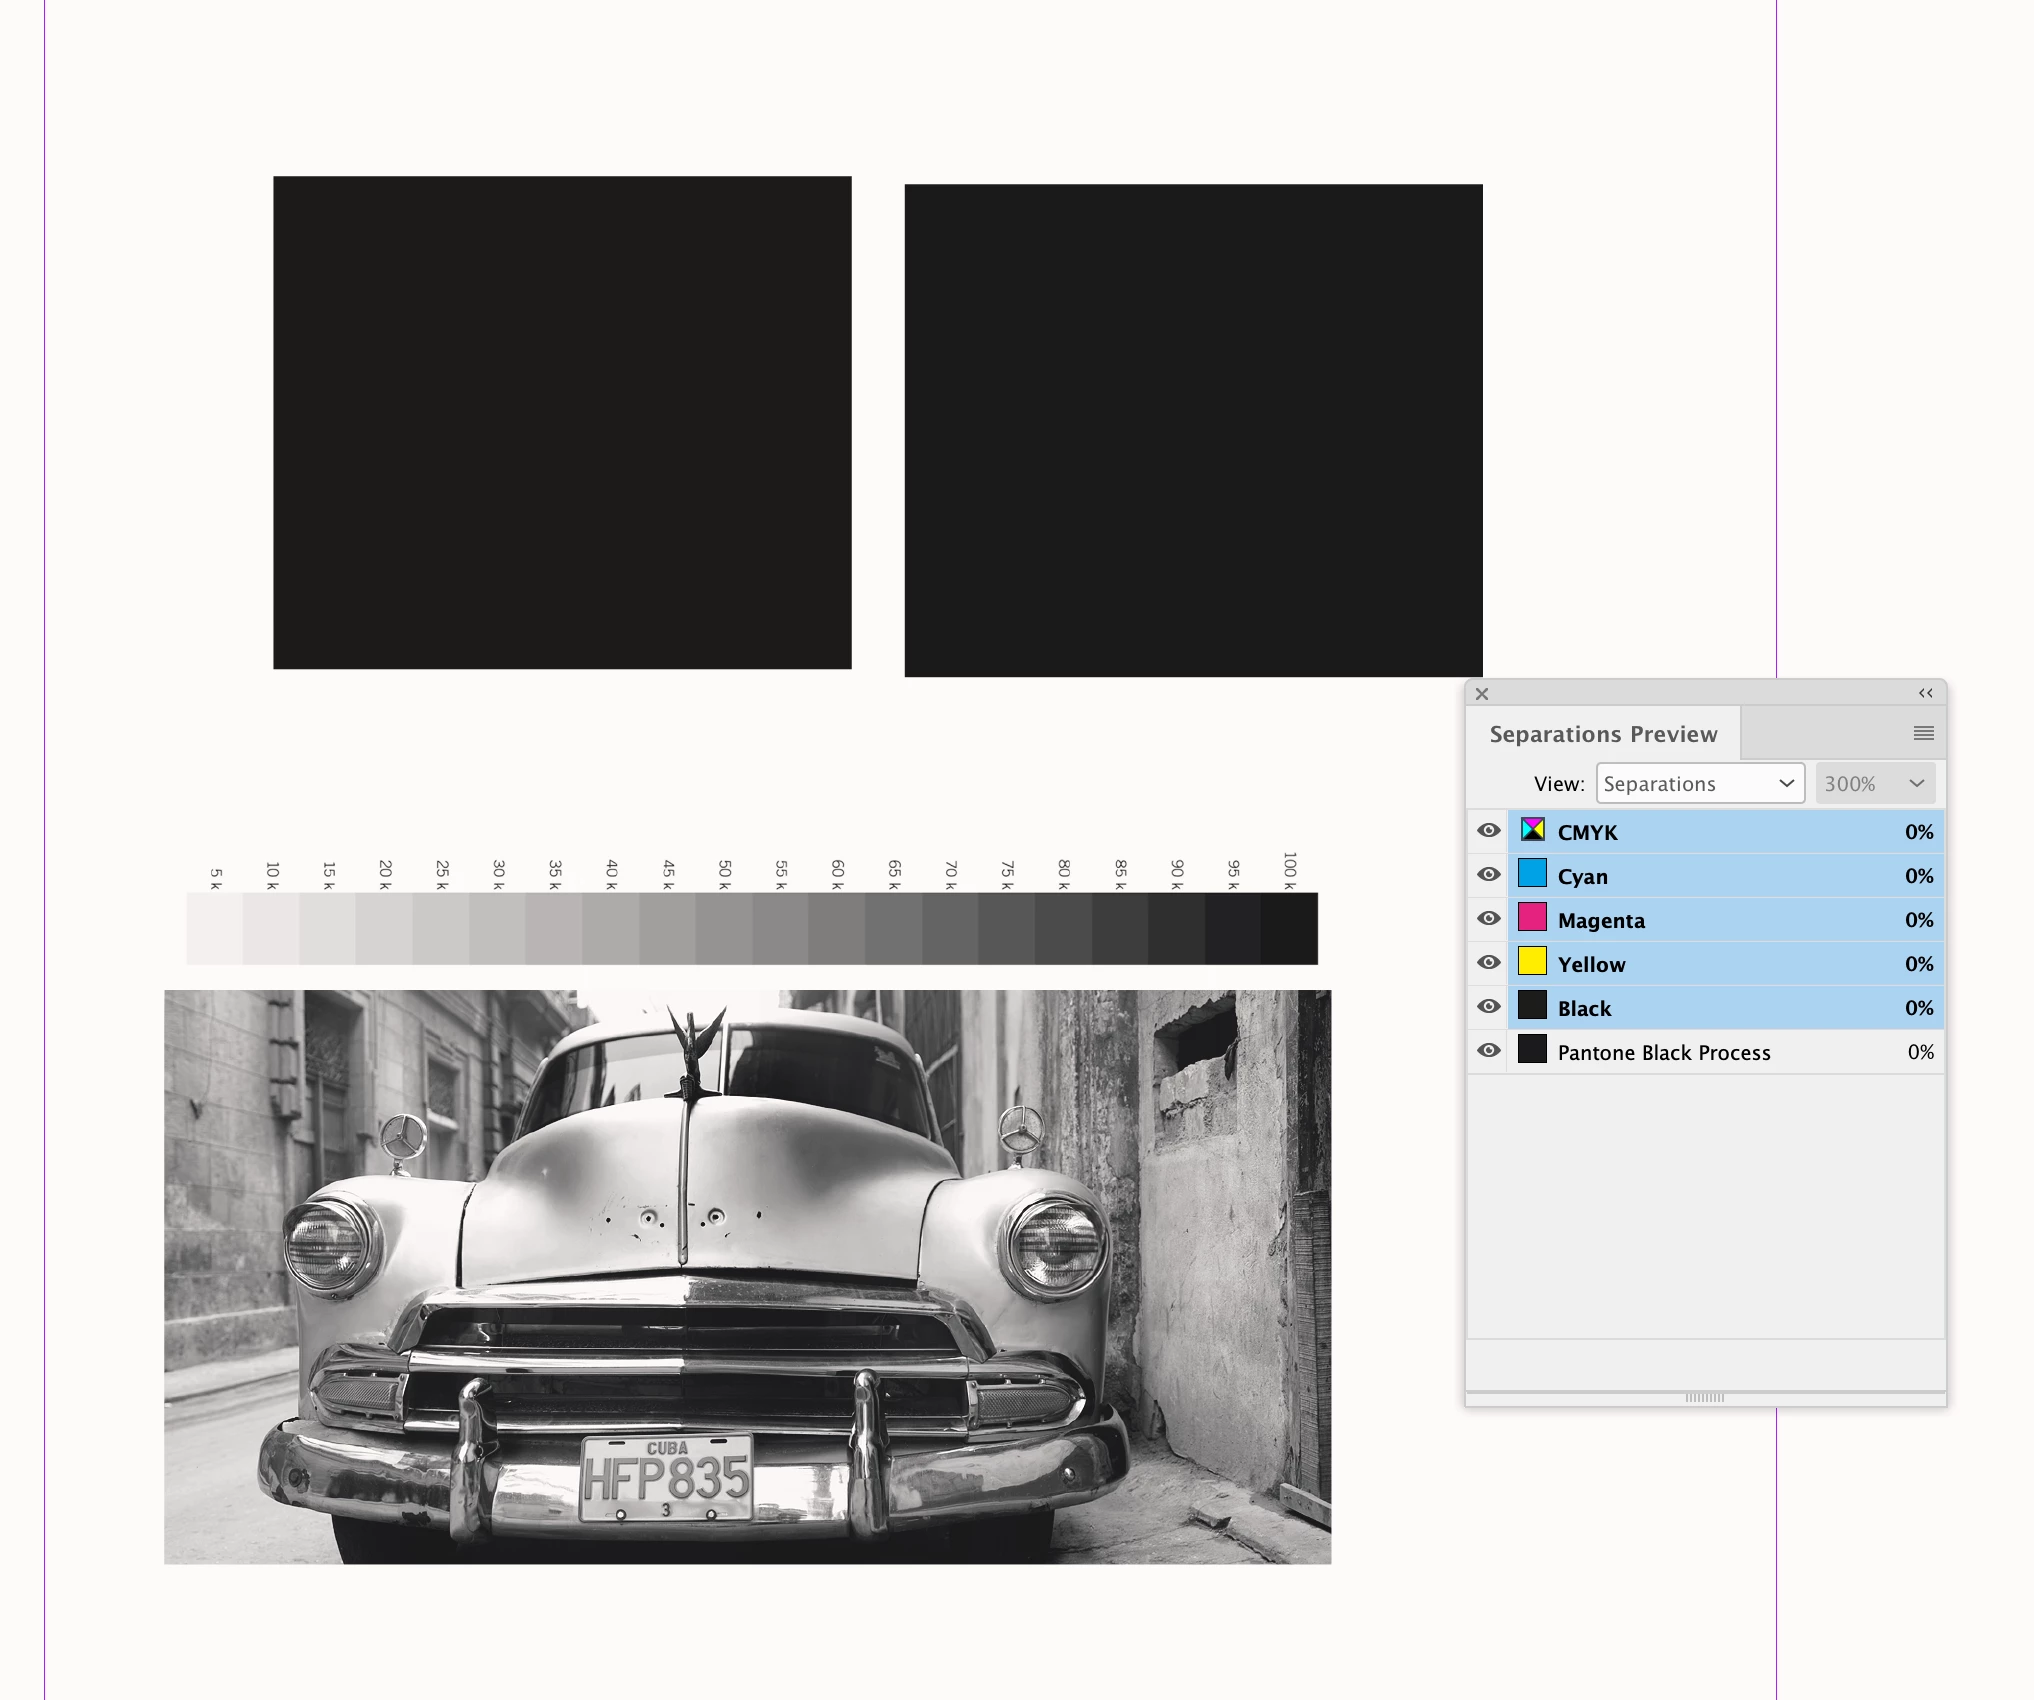Close the Separations Preview panel
This screenshot has height=1700, width=2034.
(1482, 694)
